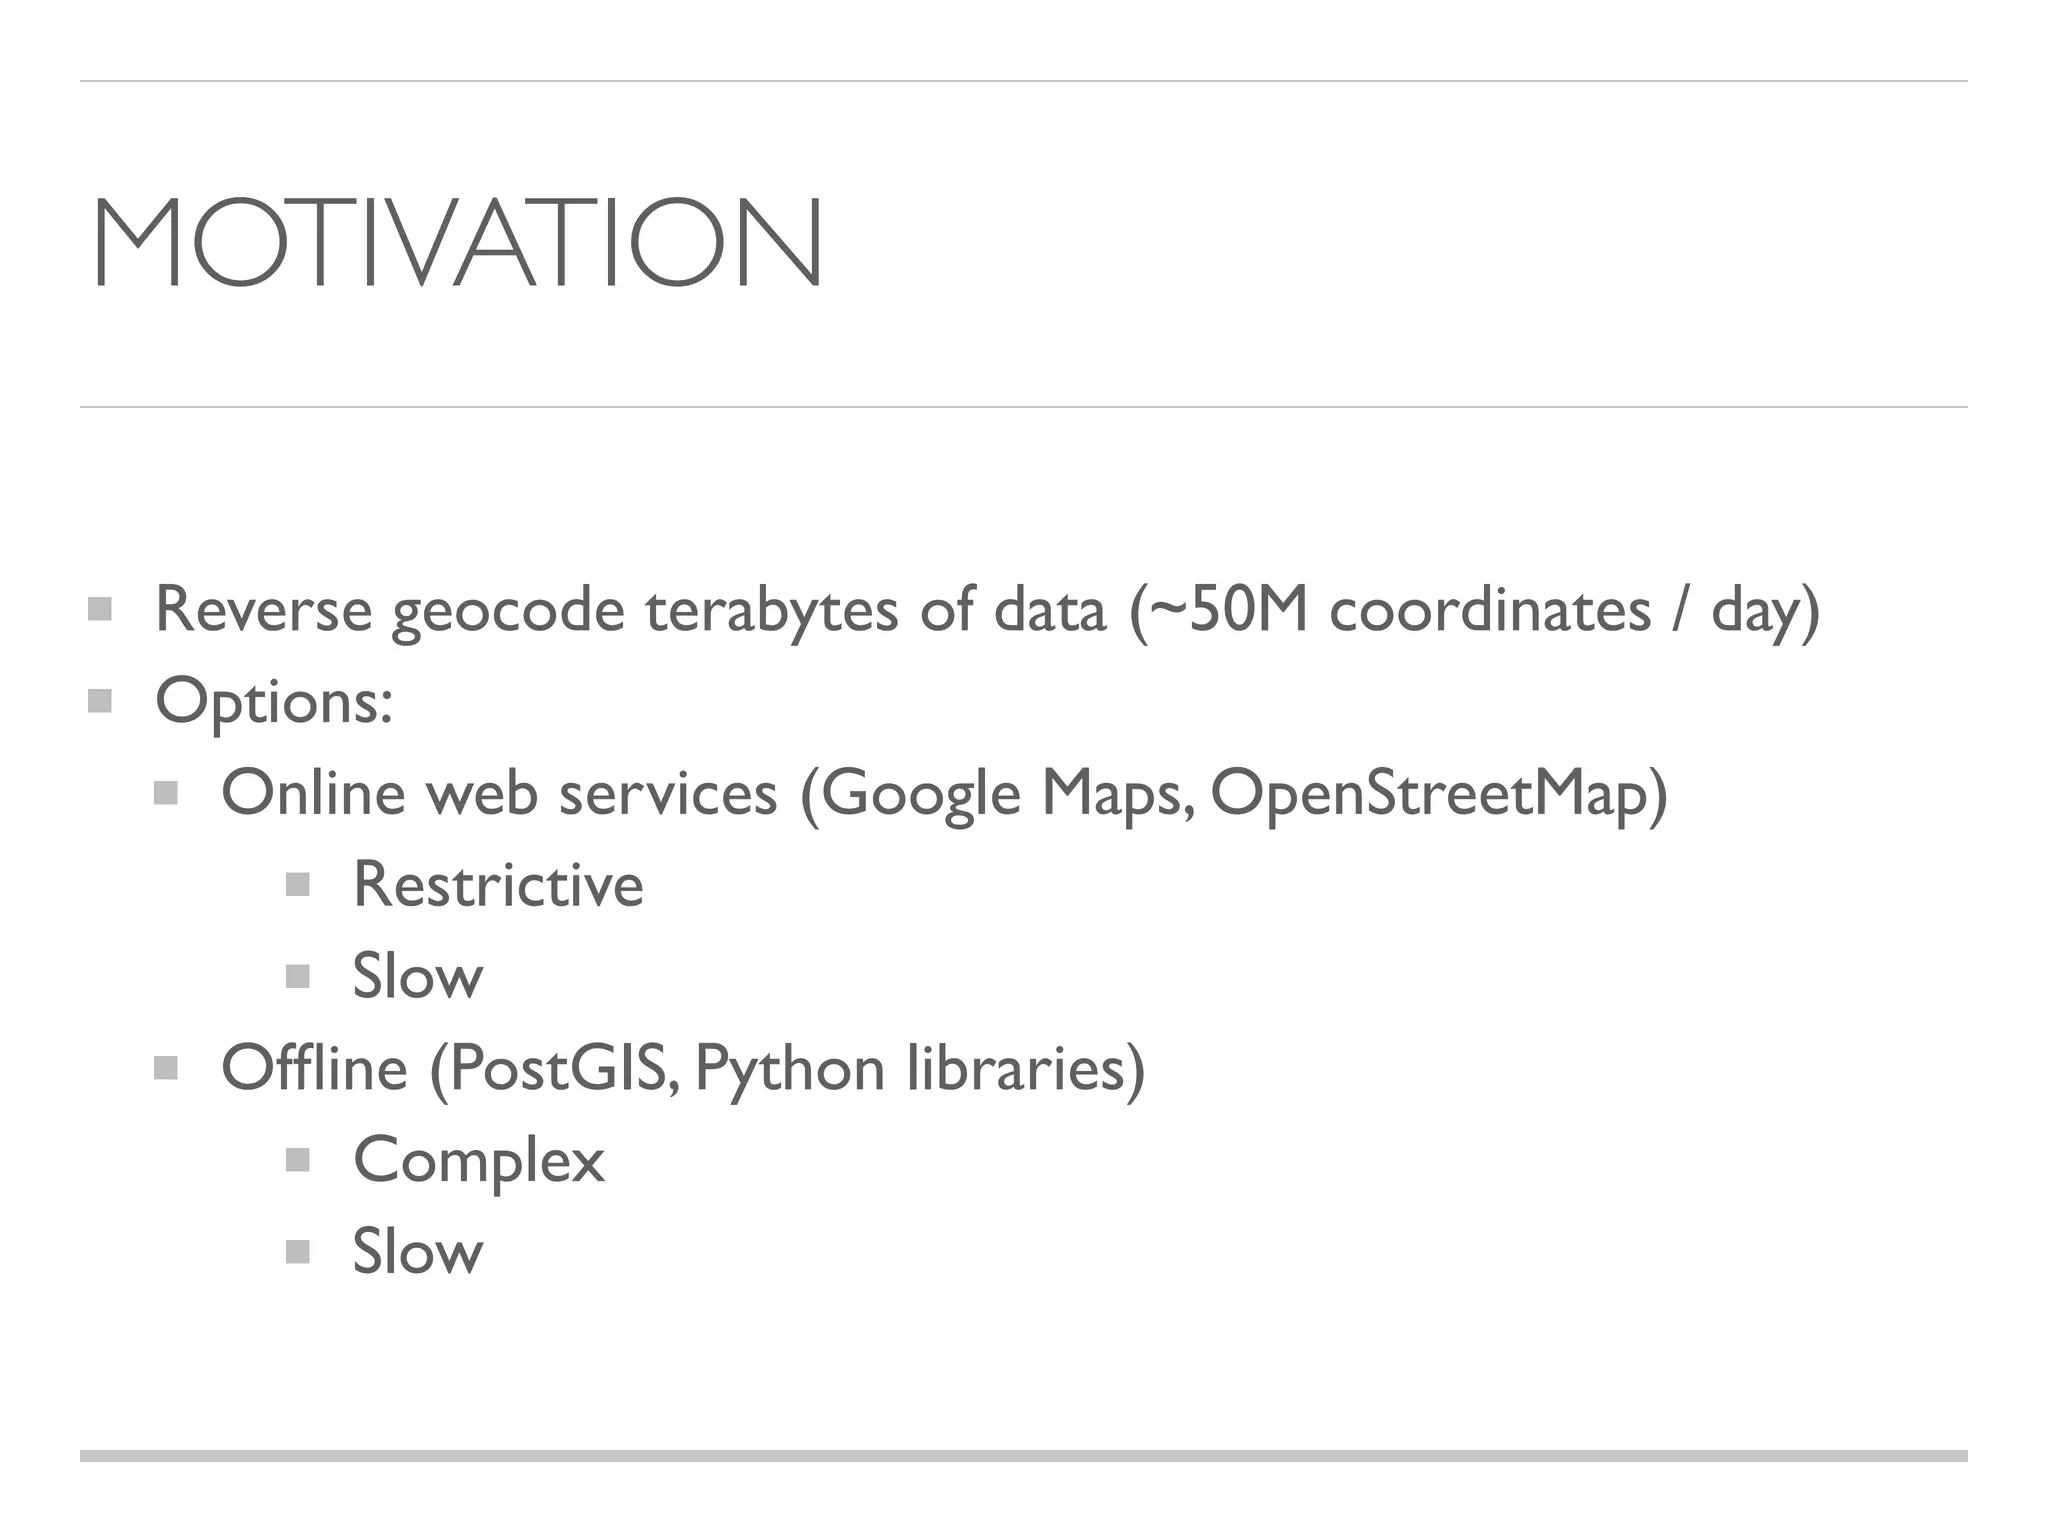Click the bullet square beside Restrictive
Viewport: 2048px width, 1536px height.
[298, 884]
